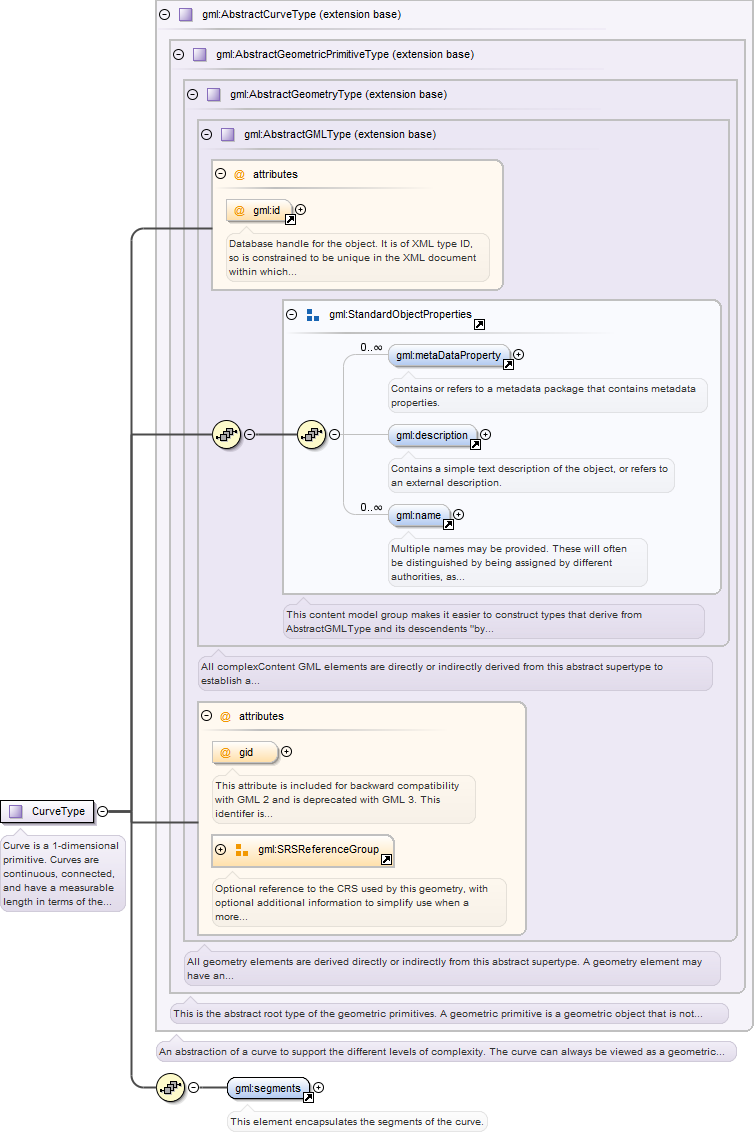The image size is (755, 1135).
Task: Collapse the gml:AbstractCurveType extension base
Action: click(x=164, y=14)
